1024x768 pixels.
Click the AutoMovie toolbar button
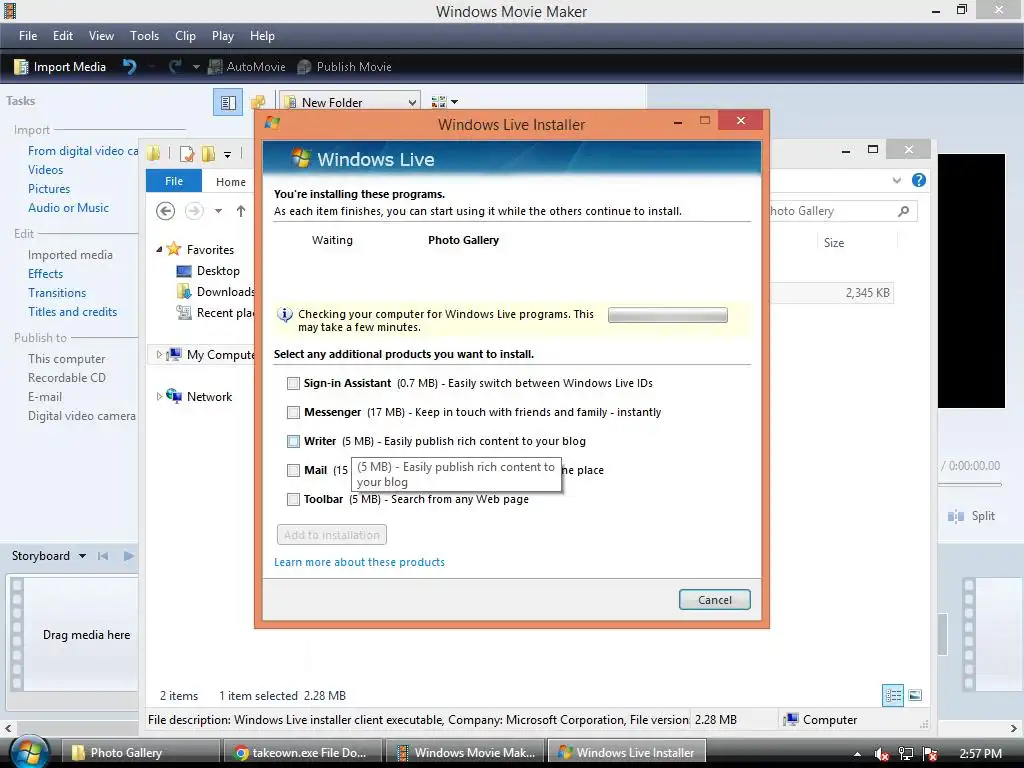point(247,67)
